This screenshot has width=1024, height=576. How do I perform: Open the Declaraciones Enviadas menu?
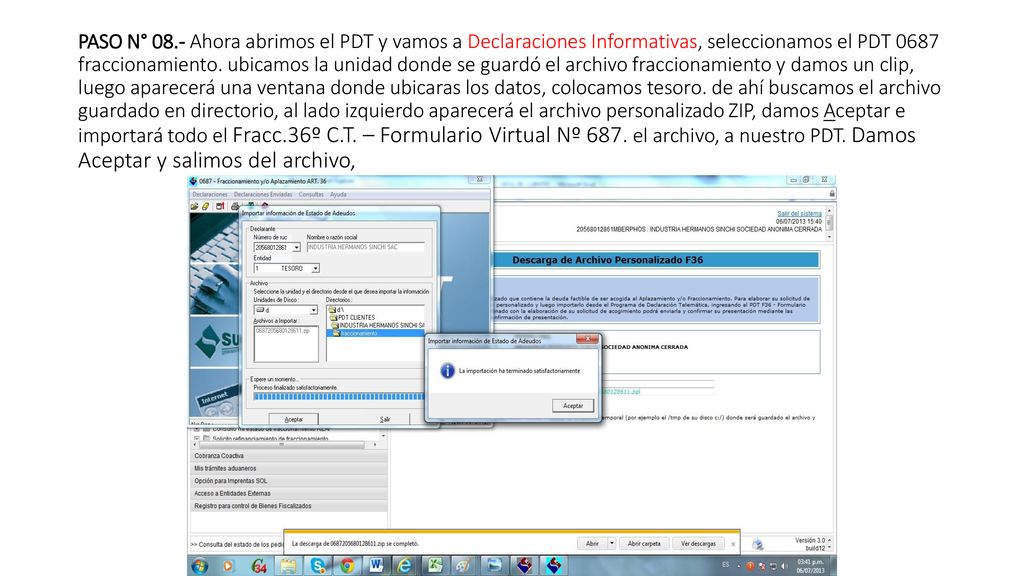(263, 195)
